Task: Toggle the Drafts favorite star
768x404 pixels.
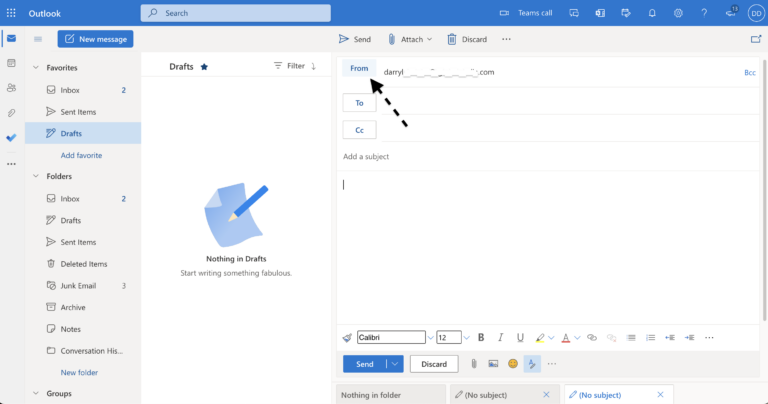Action: click(204, 66)
